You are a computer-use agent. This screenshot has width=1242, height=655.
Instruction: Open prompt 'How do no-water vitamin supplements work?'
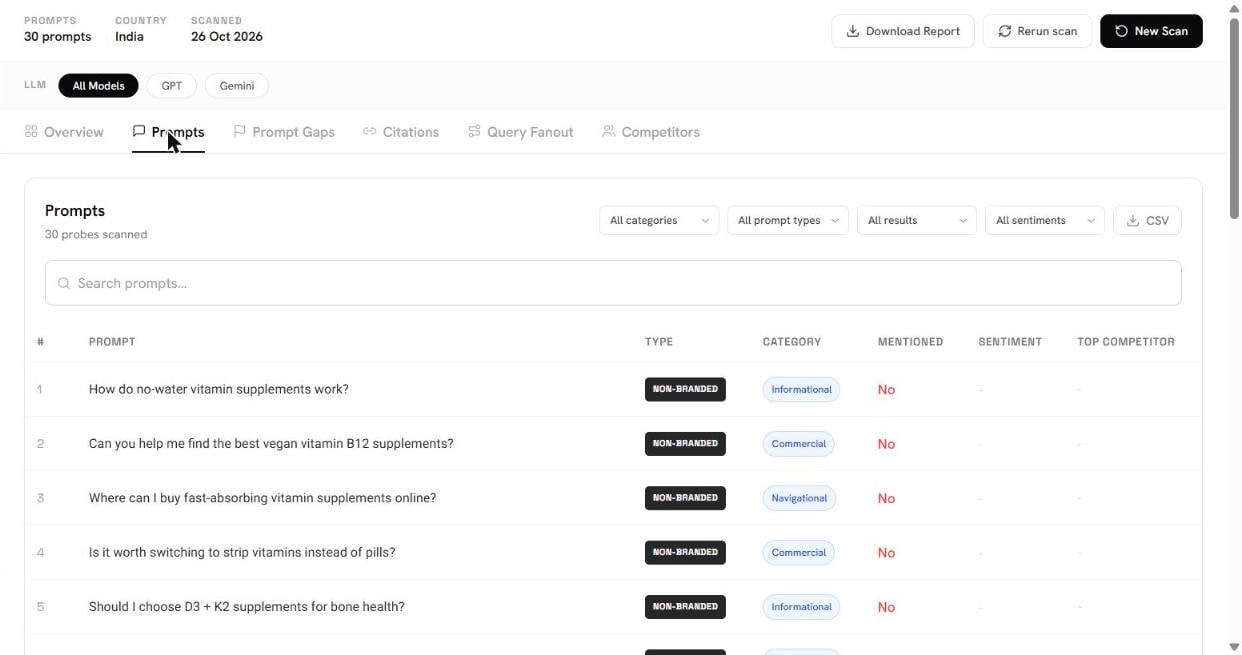(x=219, y=389)
